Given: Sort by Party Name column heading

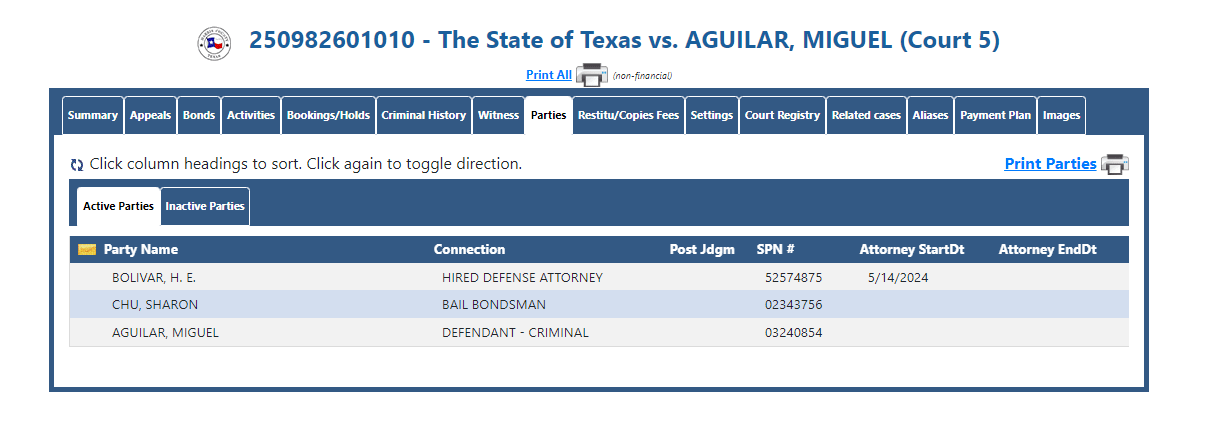Looking at the screenshot, I should click(x=141, y=250).
